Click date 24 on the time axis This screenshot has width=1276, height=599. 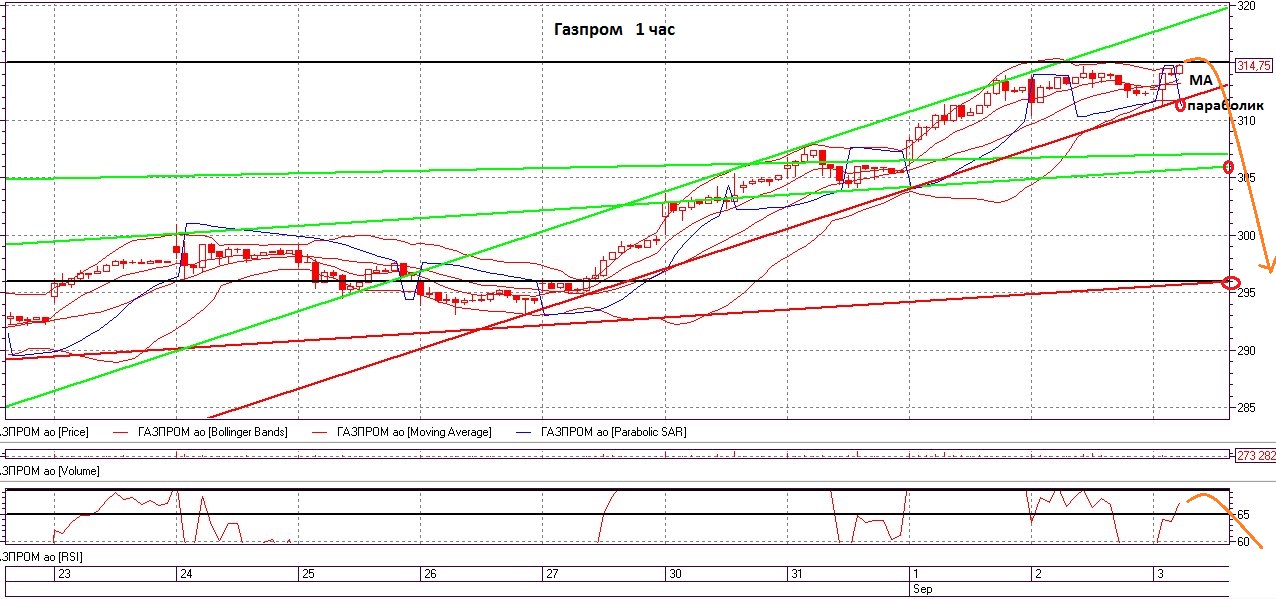[186, 574]
